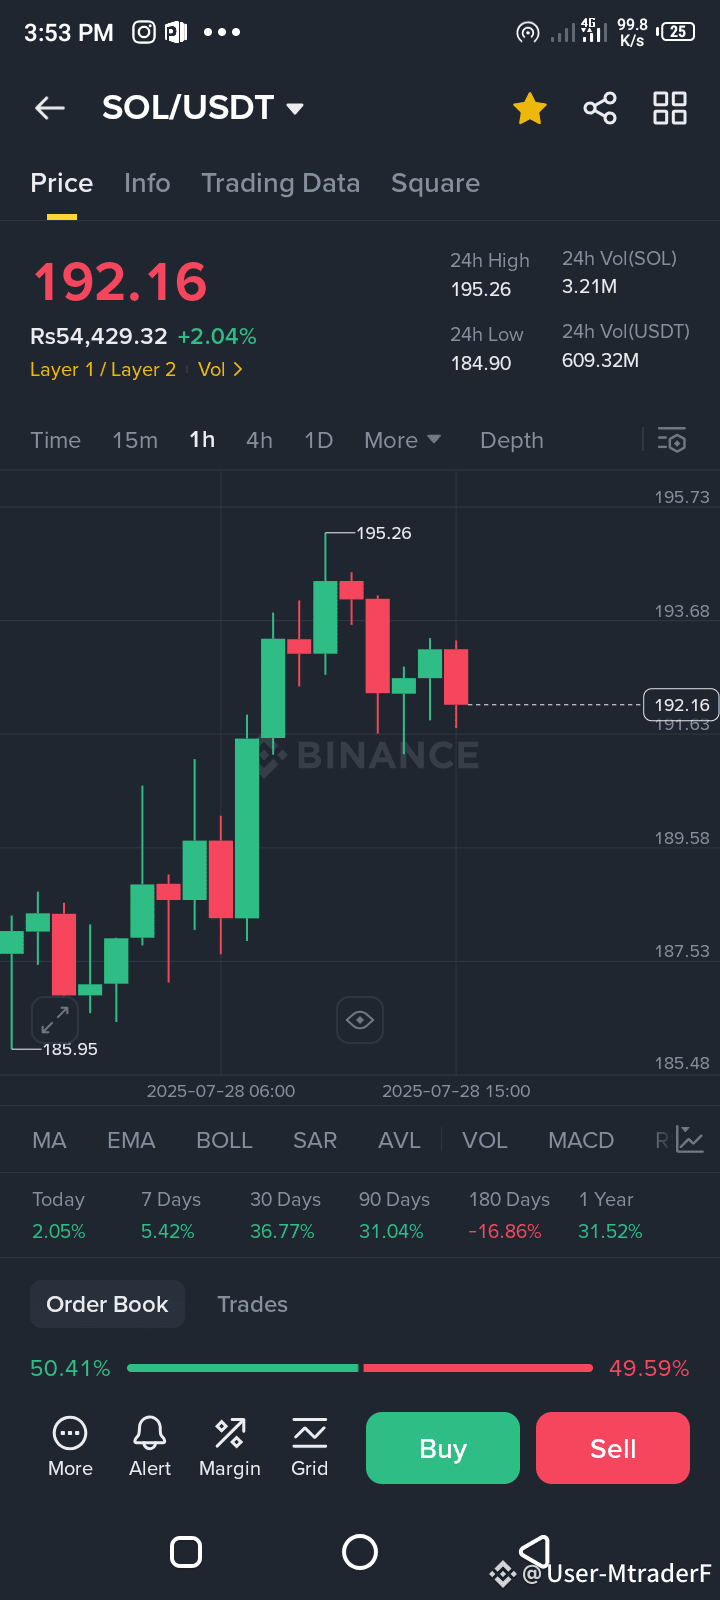The width and height of the screenshot is (720, 1600).
Task: Tap the 30 Days 36.77% value
Action: [x=282, y=1231]
